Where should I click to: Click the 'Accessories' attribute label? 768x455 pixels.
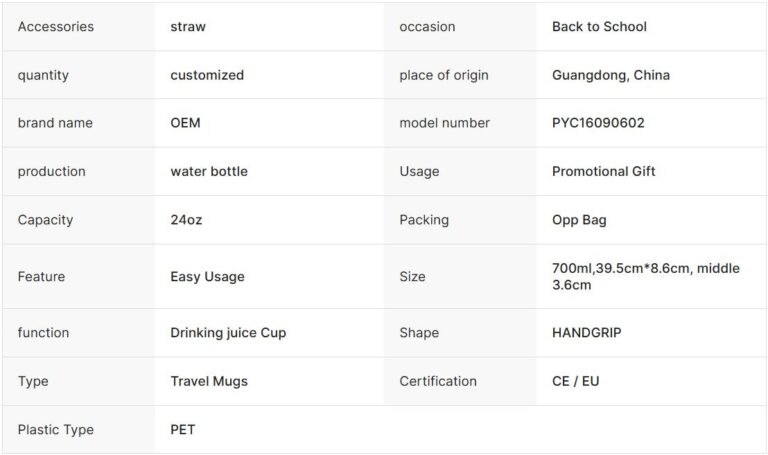56,27
